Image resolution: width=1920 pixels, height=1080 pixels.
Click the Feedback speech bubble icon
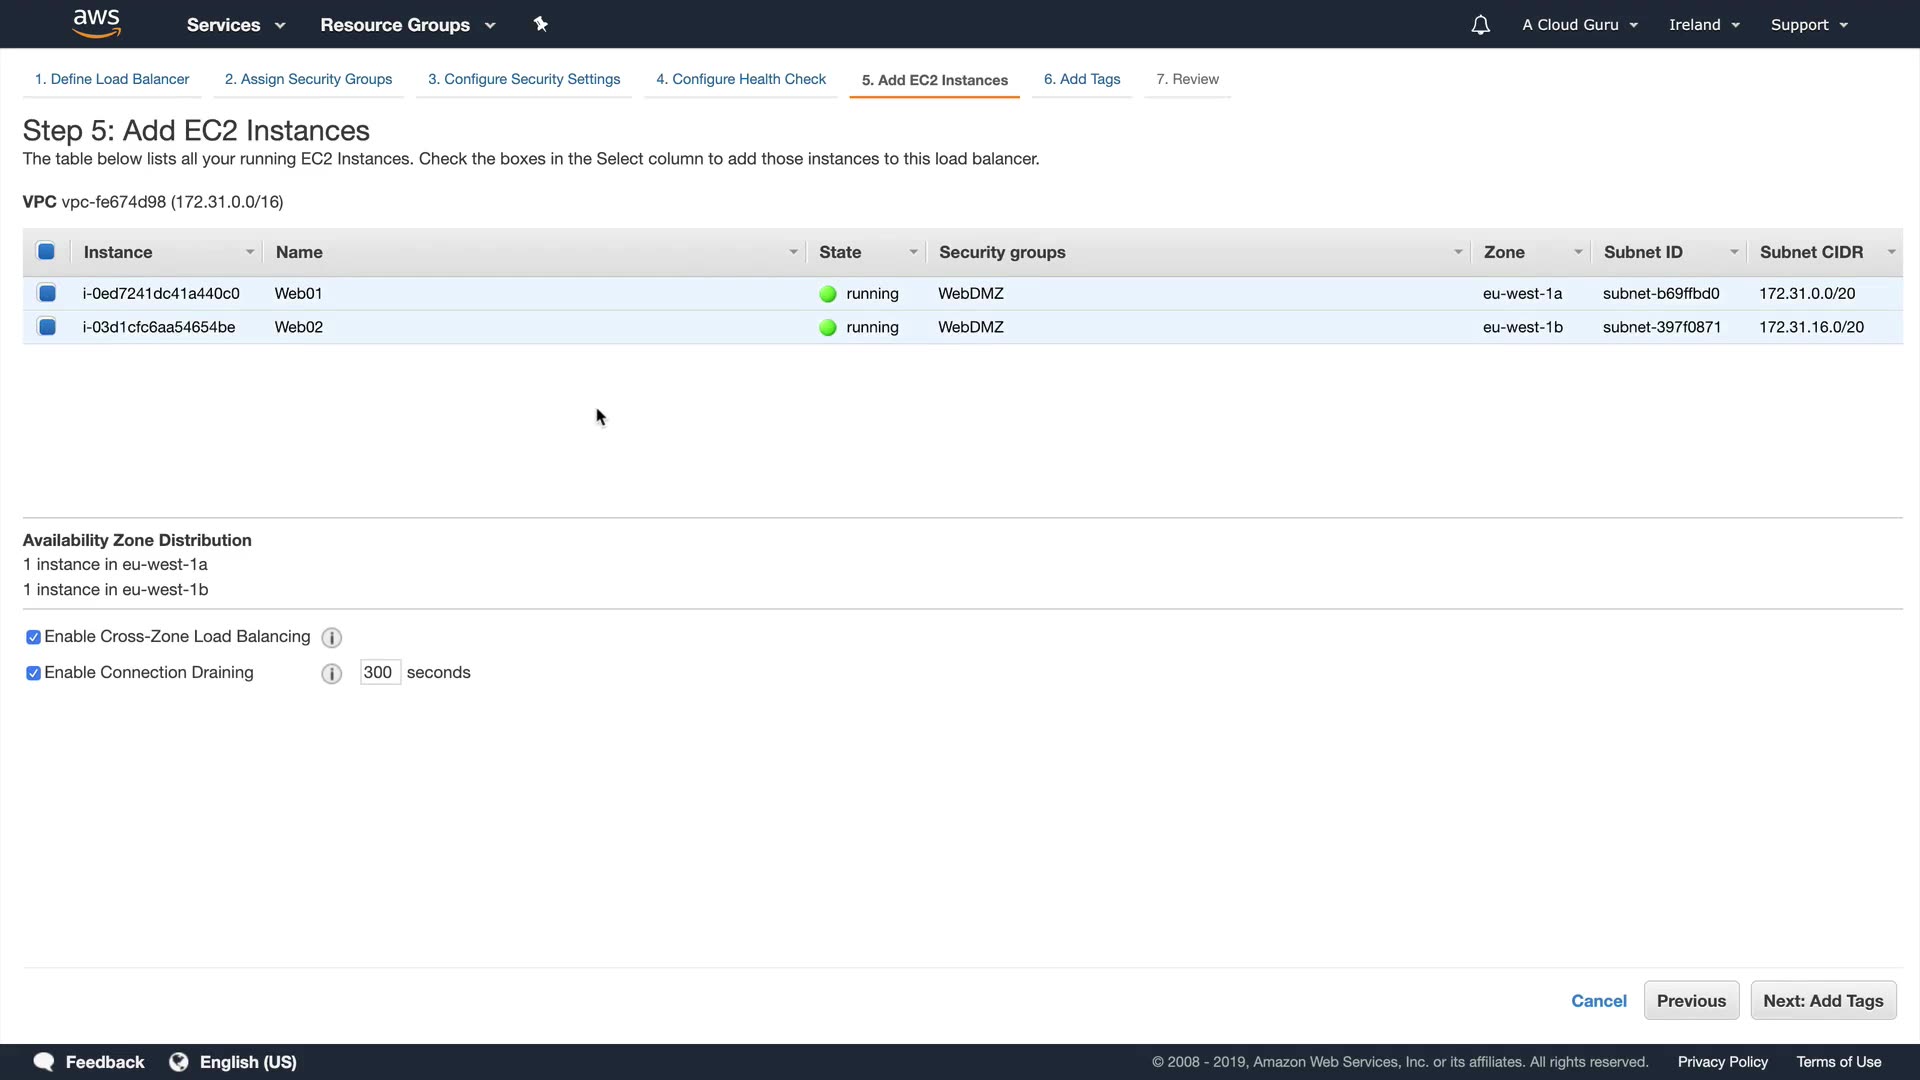coord(43,1062)
